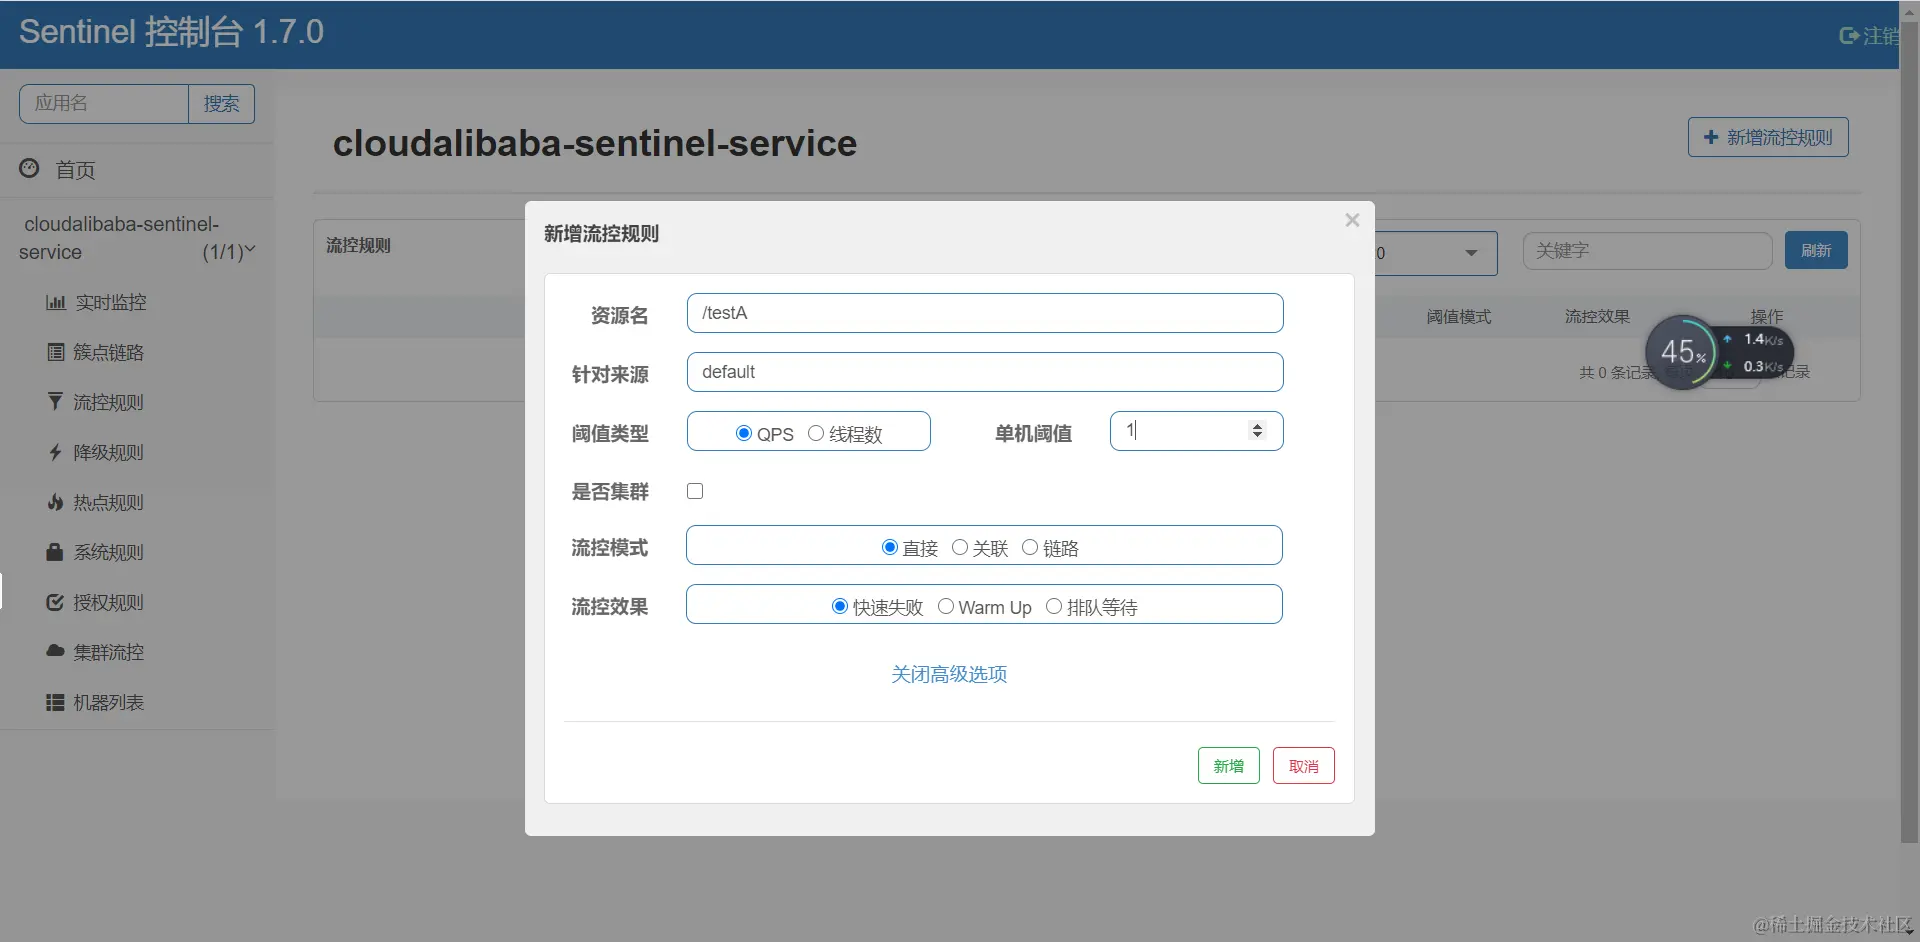Click the hotspot rules flame icon
Screen dimensions: 1920x942
pyautogui.click(x=56, y=503)
